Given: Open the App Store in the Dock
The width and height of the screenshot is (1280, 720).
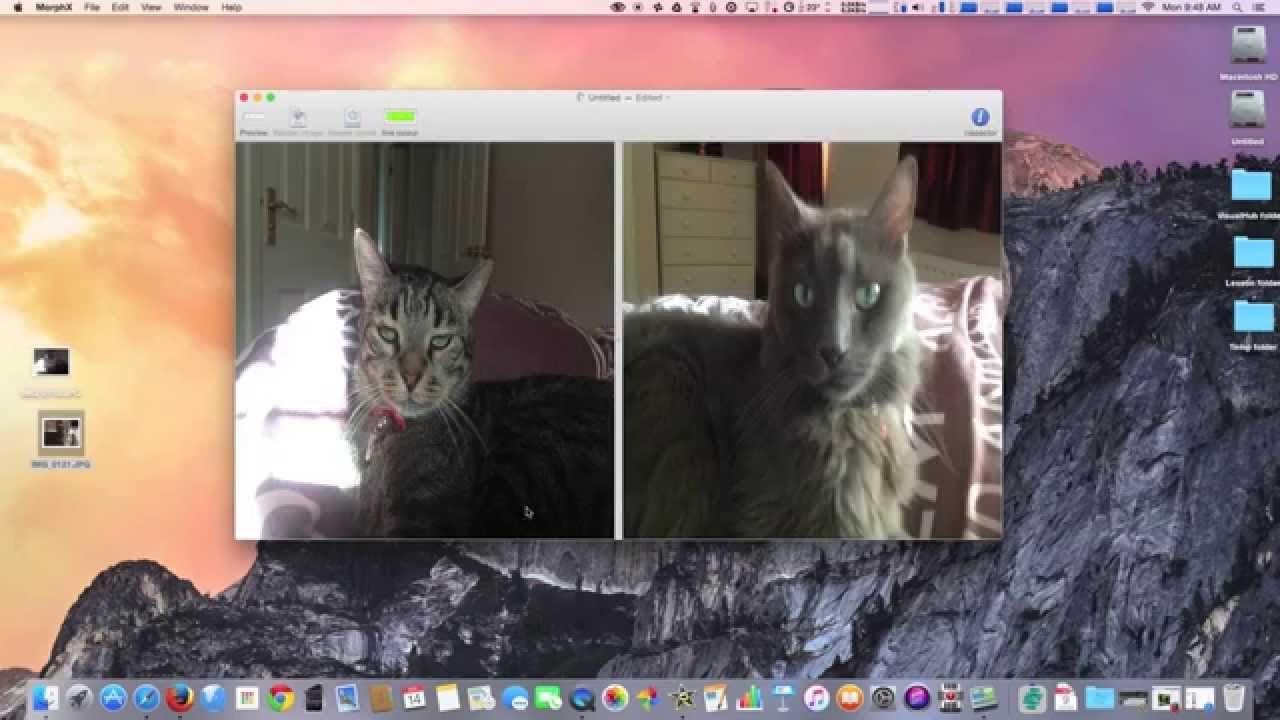Looking at the screenshot, I should (113, 697).
